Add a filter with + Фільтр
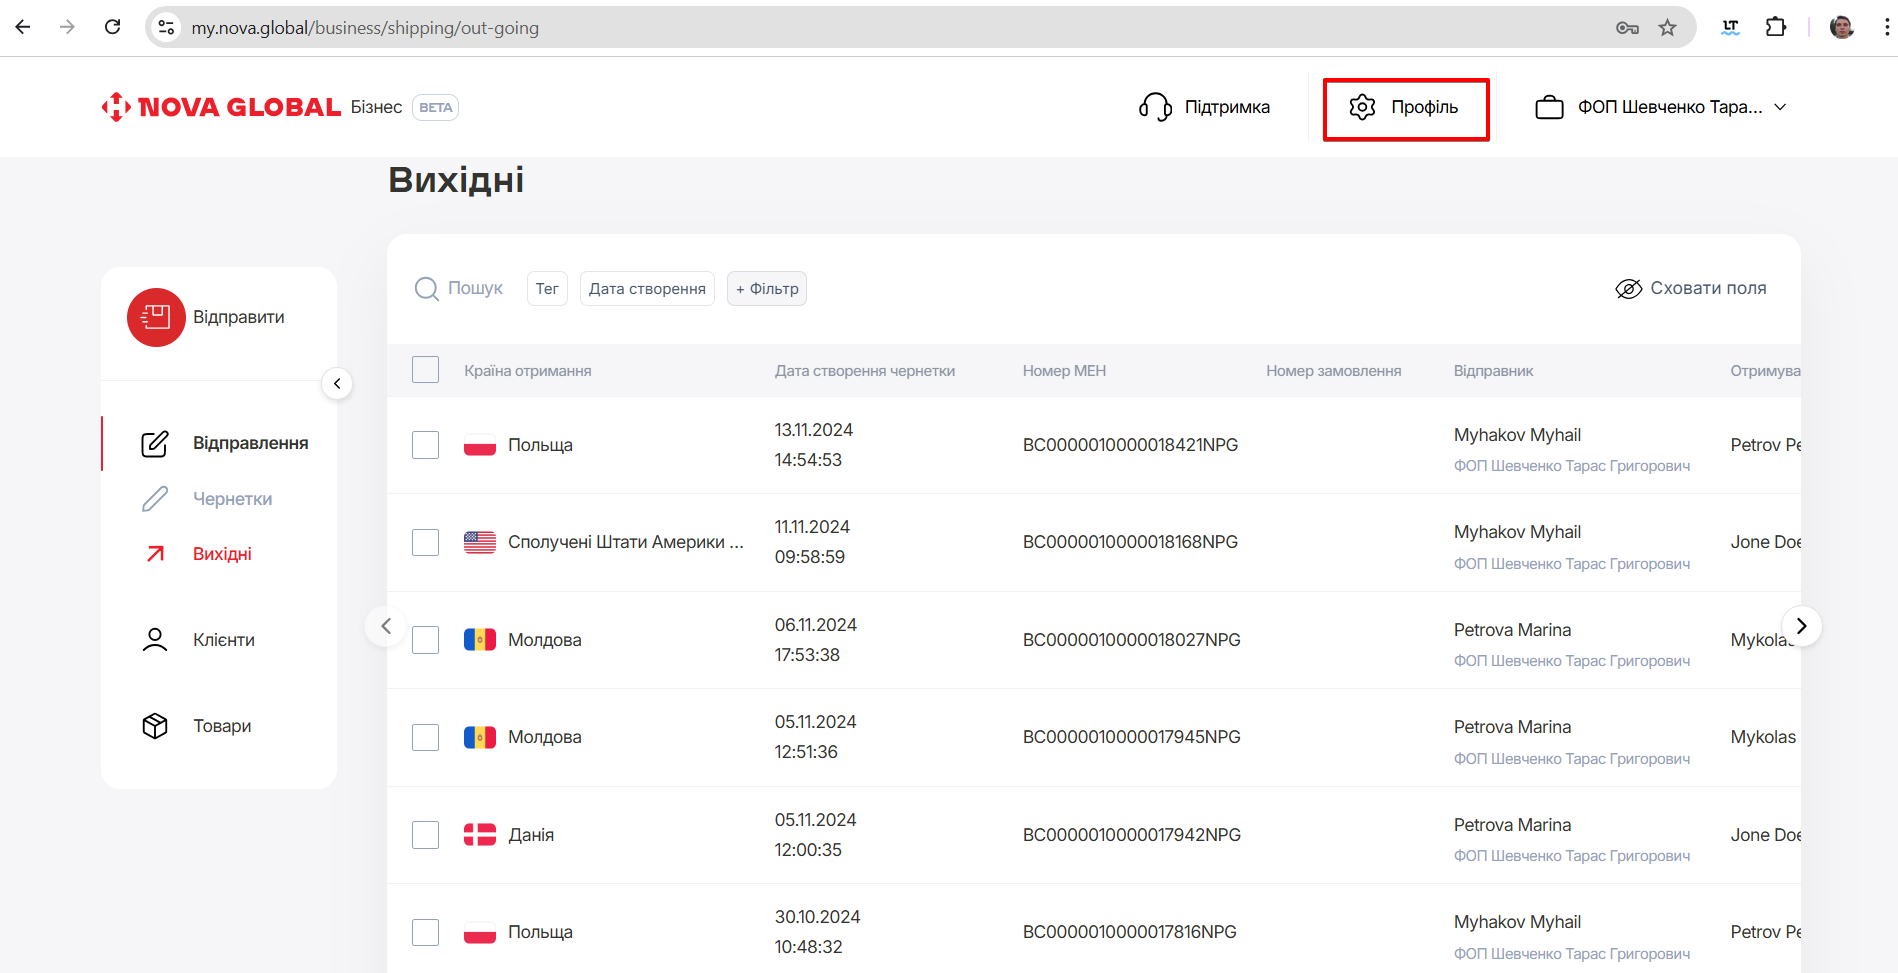Viewport: 1898px width, 973px height. 767,289
